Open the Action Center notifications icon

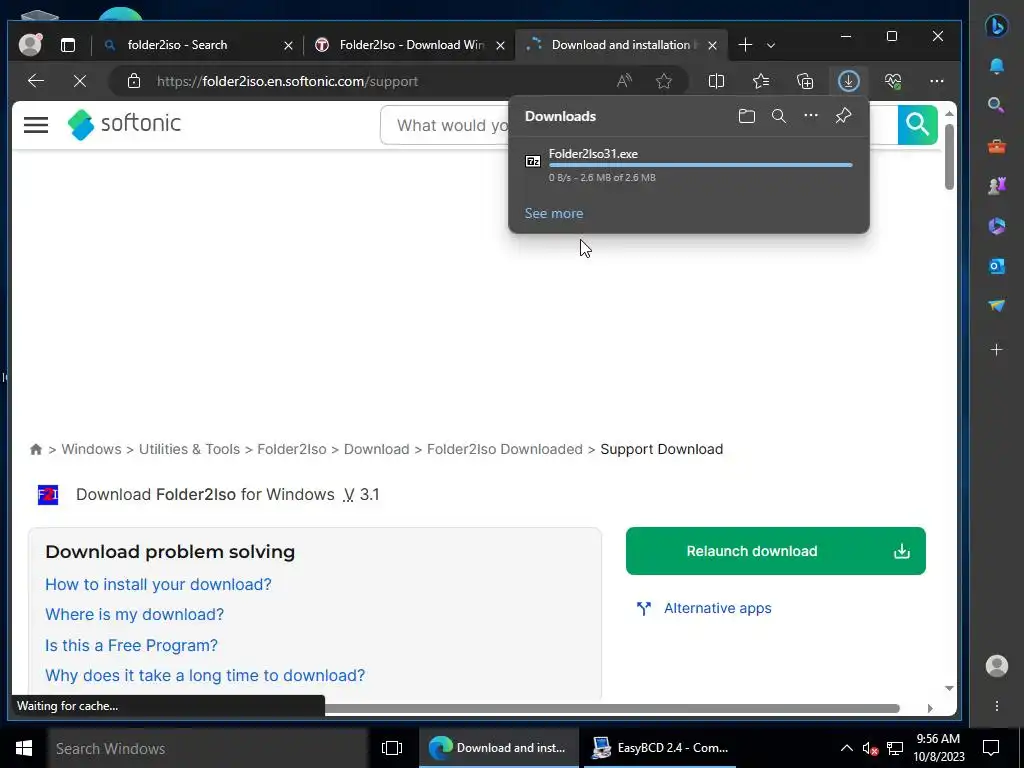click(x=991, y=748)
